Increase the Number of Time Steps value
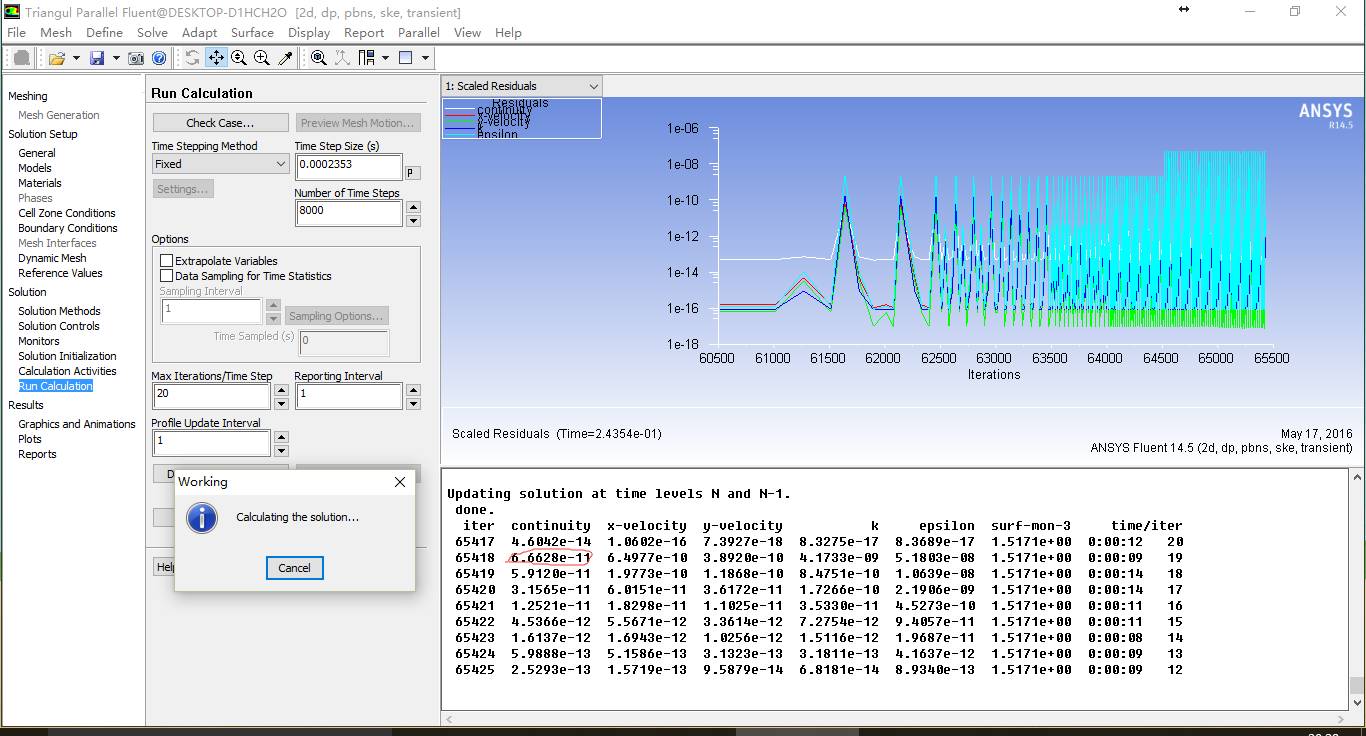Screen dimensions: 1366x736 pos(413,207)
